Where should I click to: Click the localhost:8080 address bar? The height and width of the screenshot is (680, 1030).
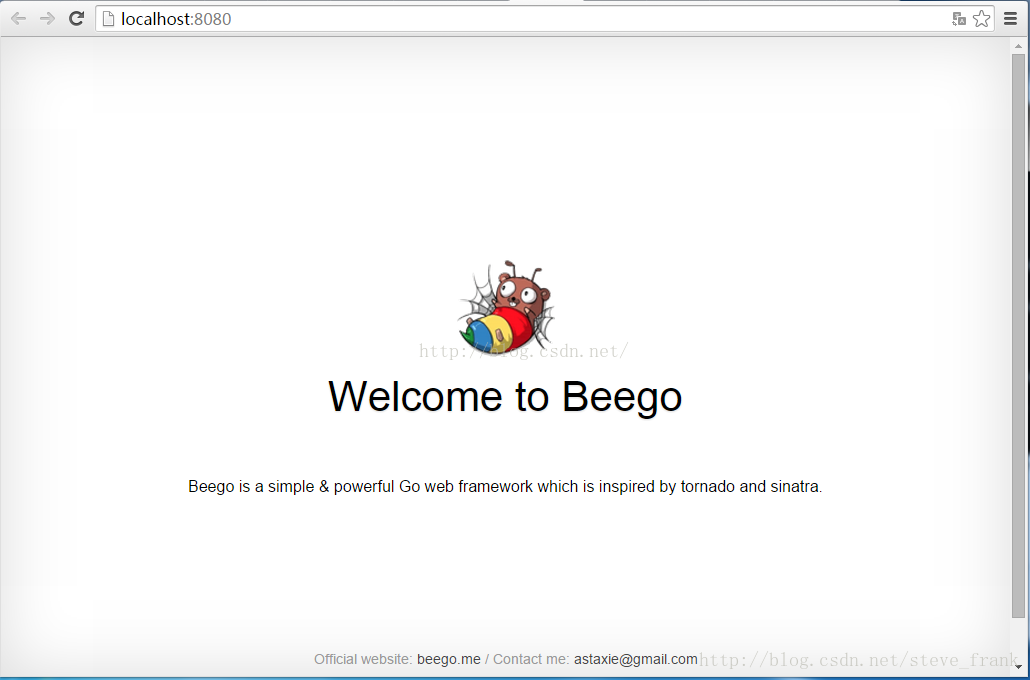coord(544,19)
